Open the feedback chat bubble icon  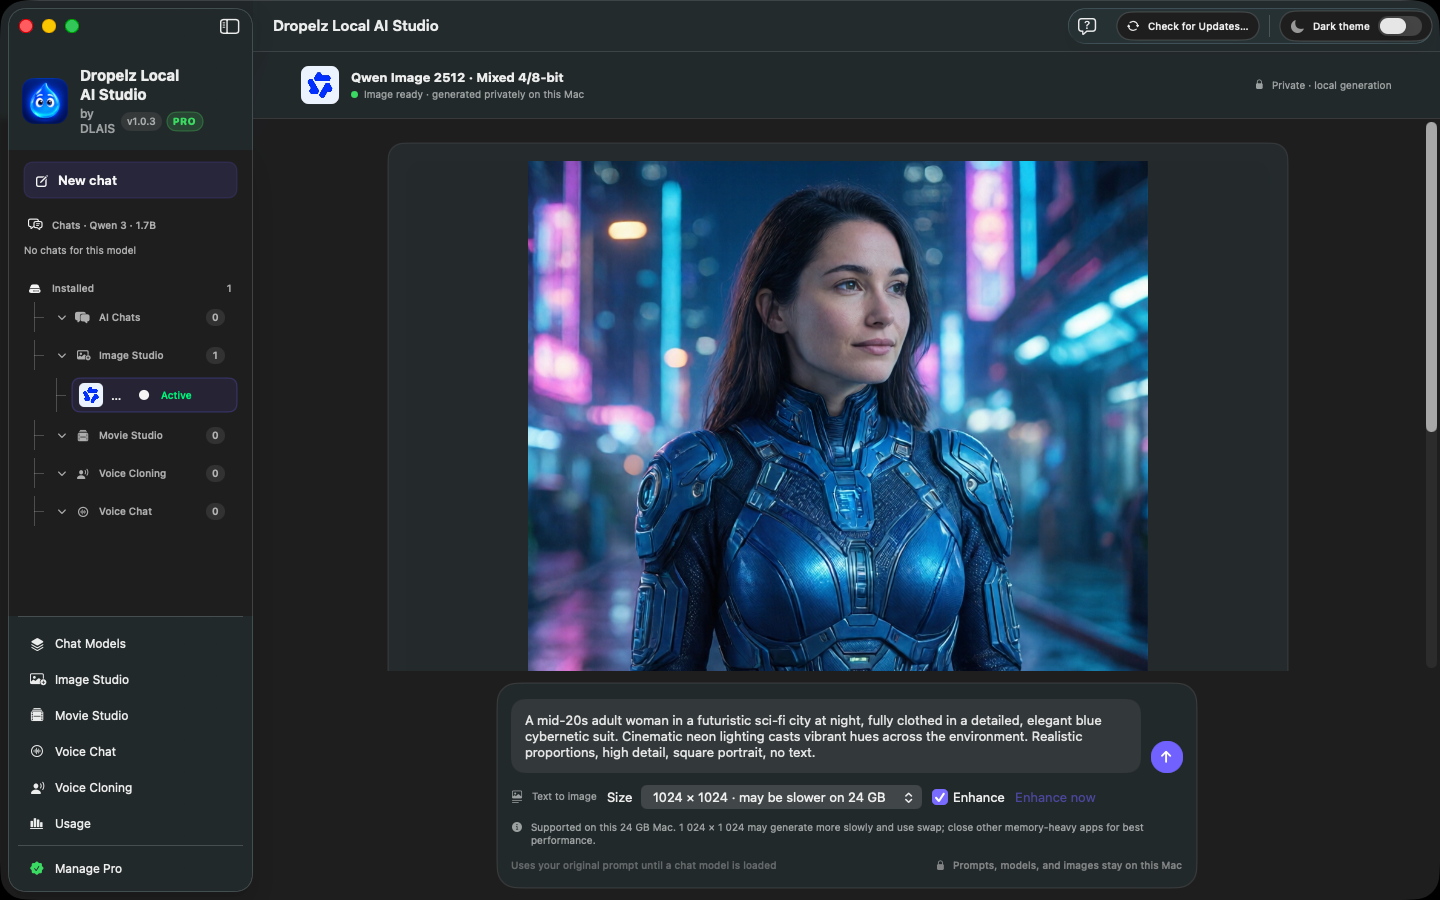coord(1087,26)
